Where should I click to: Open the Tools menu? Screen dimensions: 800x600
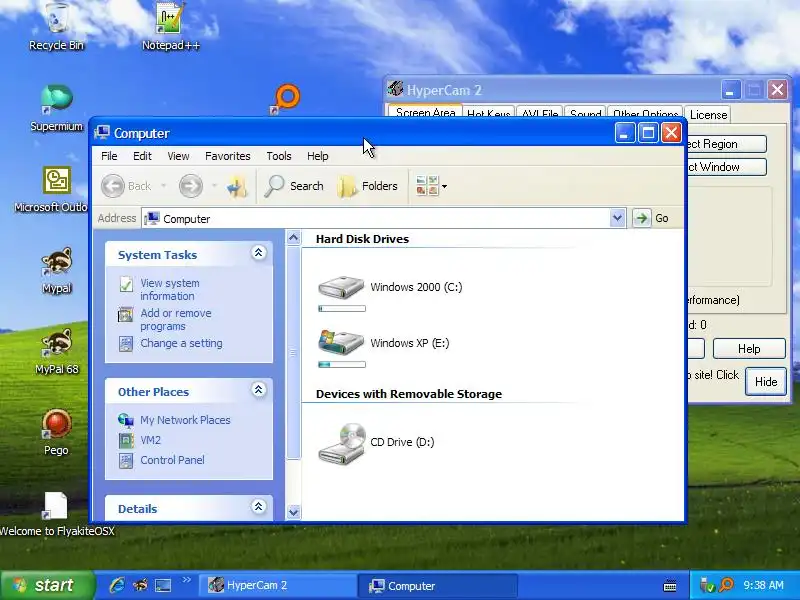point(279,156)
